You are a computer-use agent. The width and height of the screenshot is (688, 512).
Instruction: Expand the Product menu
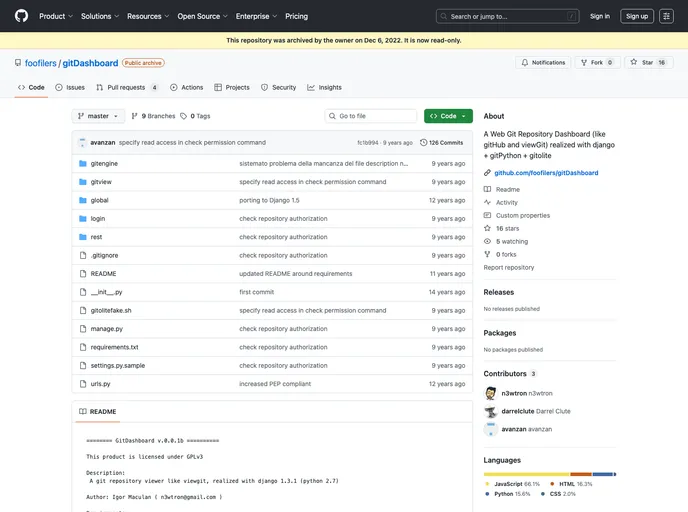tap(56, 16)
